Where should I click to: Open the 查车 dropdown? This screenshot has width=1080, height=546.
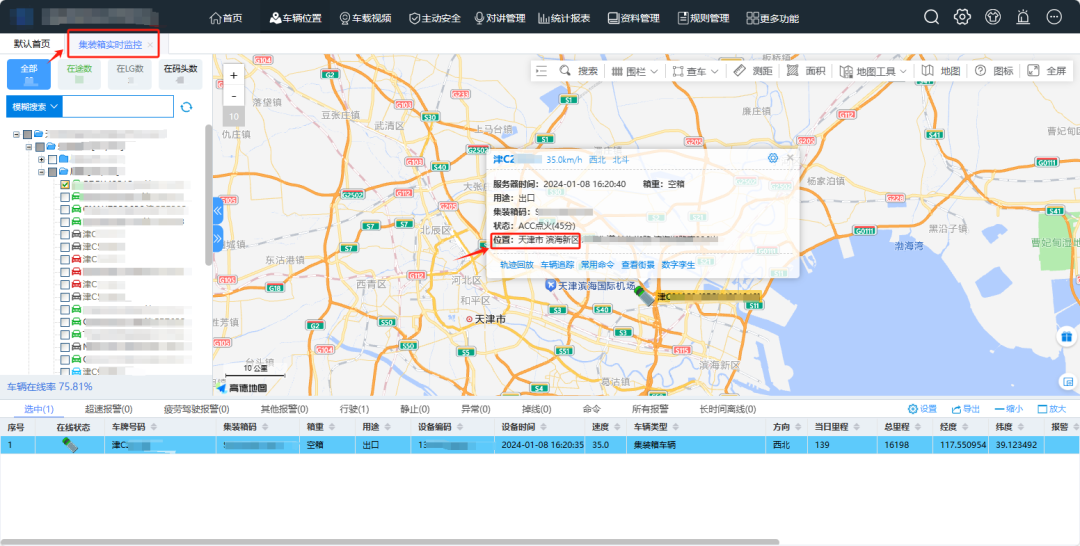695,71
